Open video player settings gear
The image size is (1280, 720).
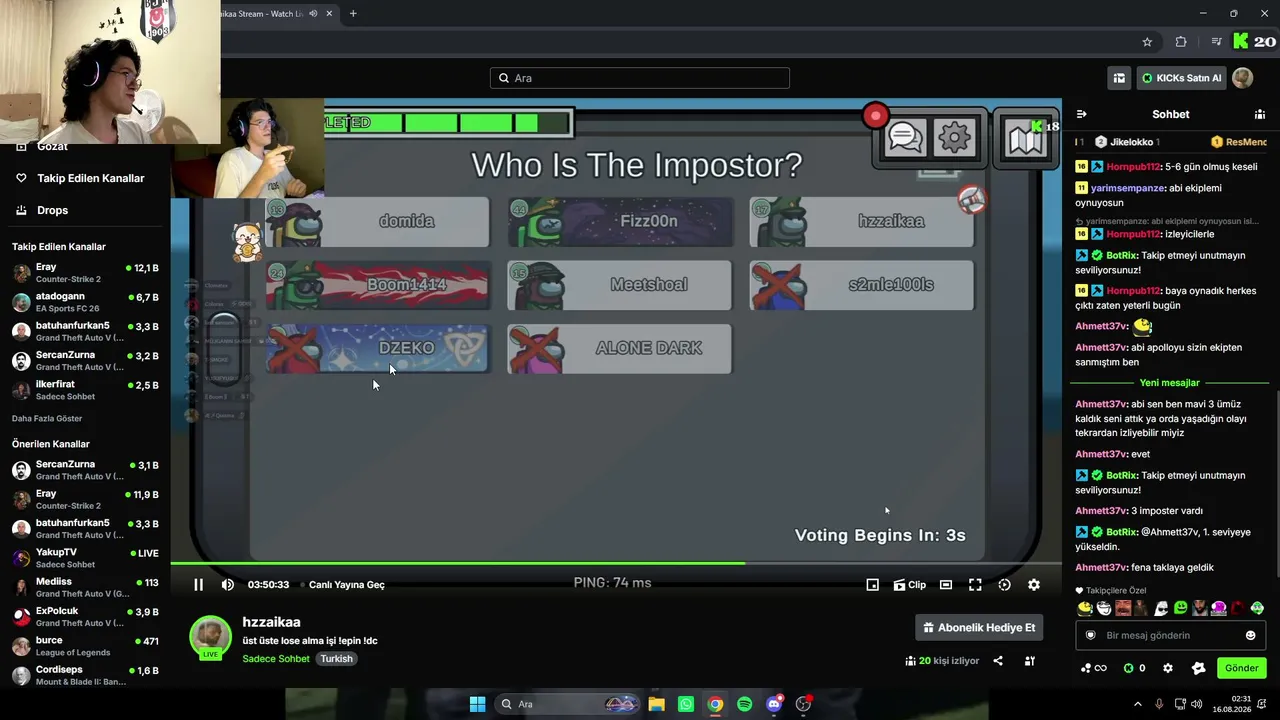pos(1034,585)
